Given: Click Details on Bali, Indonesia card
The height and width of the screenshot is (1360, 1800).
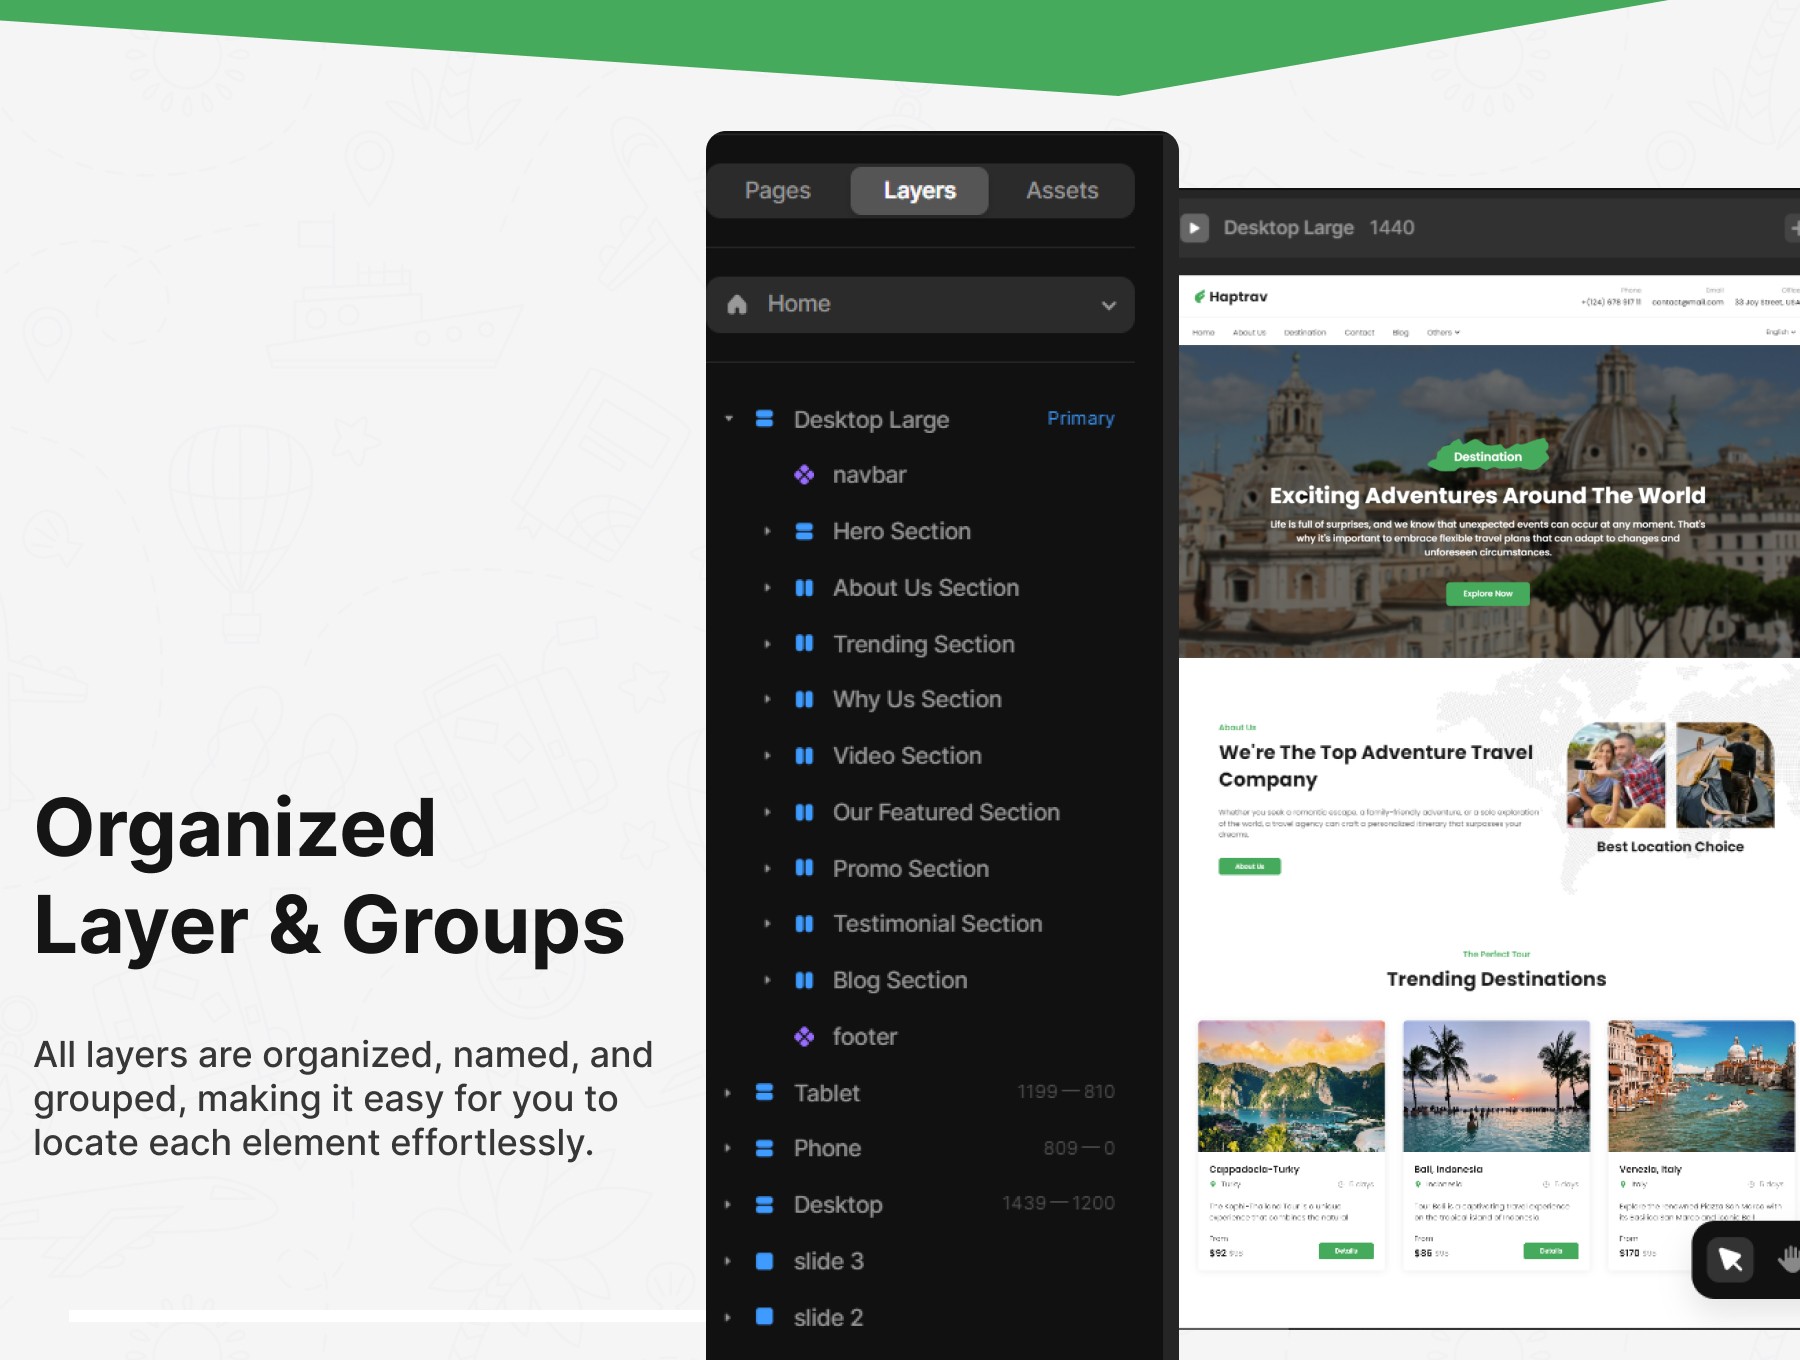Looking at the screenshot, I should pos(1550,1251).
